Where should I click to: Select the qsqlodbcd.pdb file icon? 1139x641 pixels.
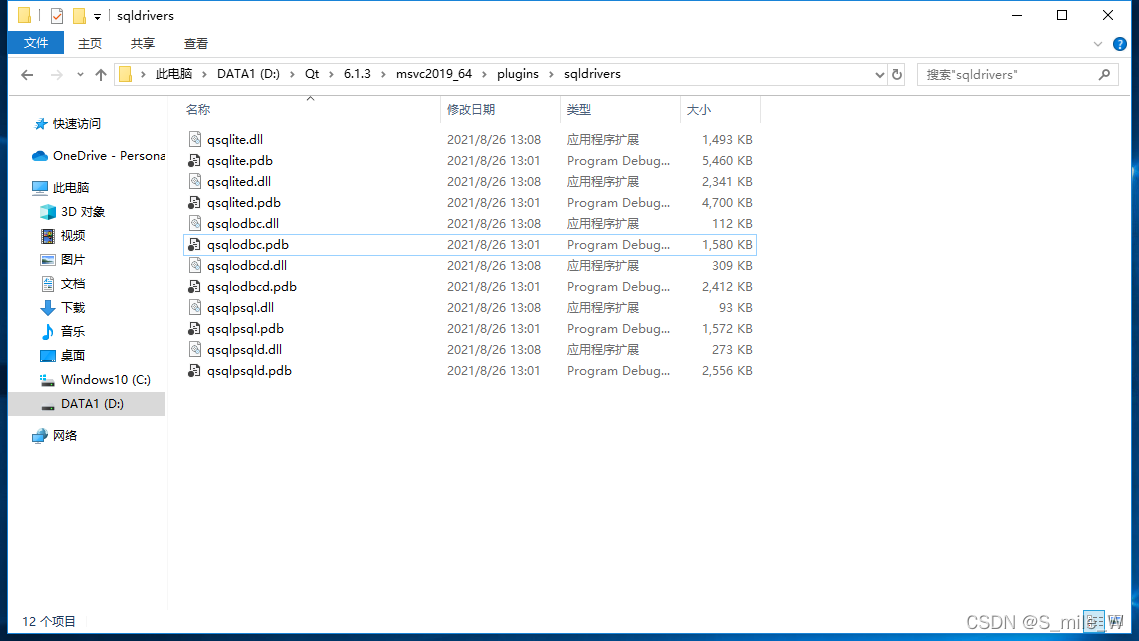(x=195, y=287)
